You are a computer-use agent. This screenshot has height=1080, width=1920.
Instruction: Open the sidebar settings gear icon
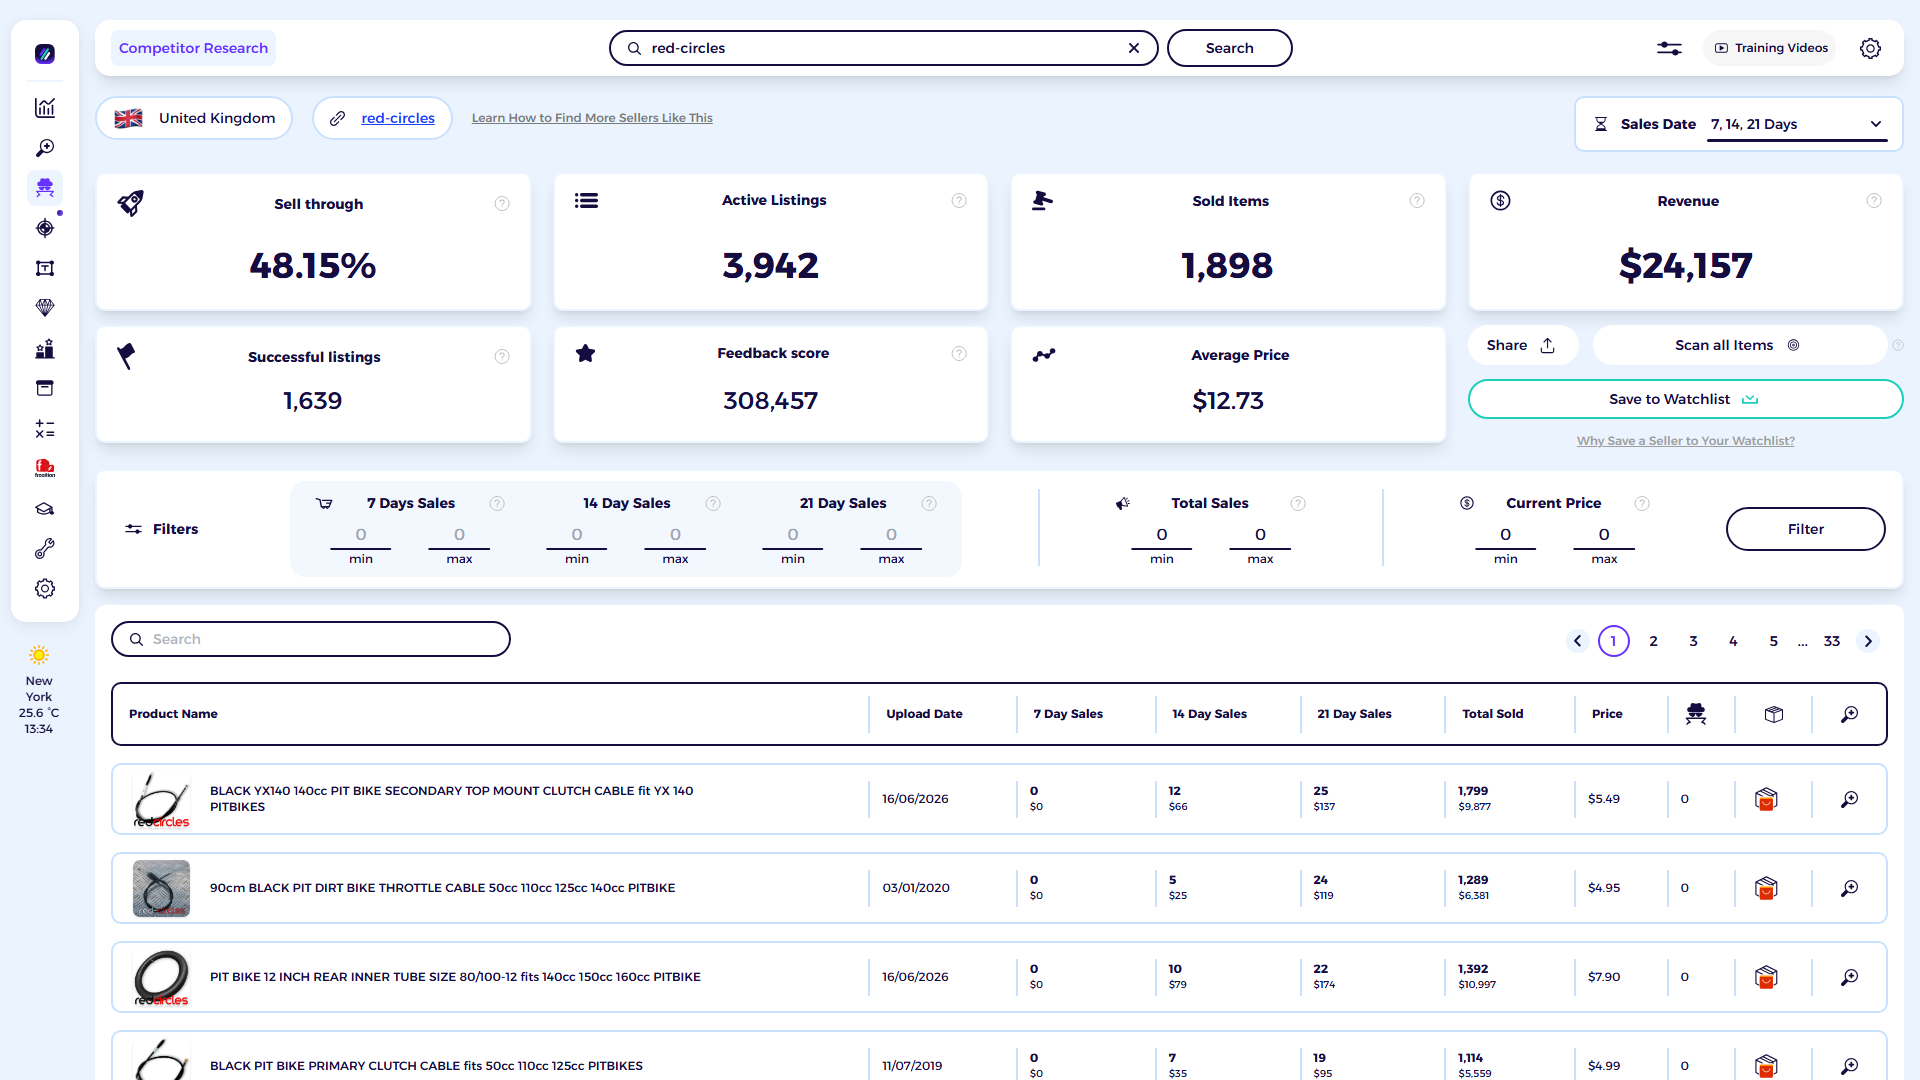coord(45,589)
